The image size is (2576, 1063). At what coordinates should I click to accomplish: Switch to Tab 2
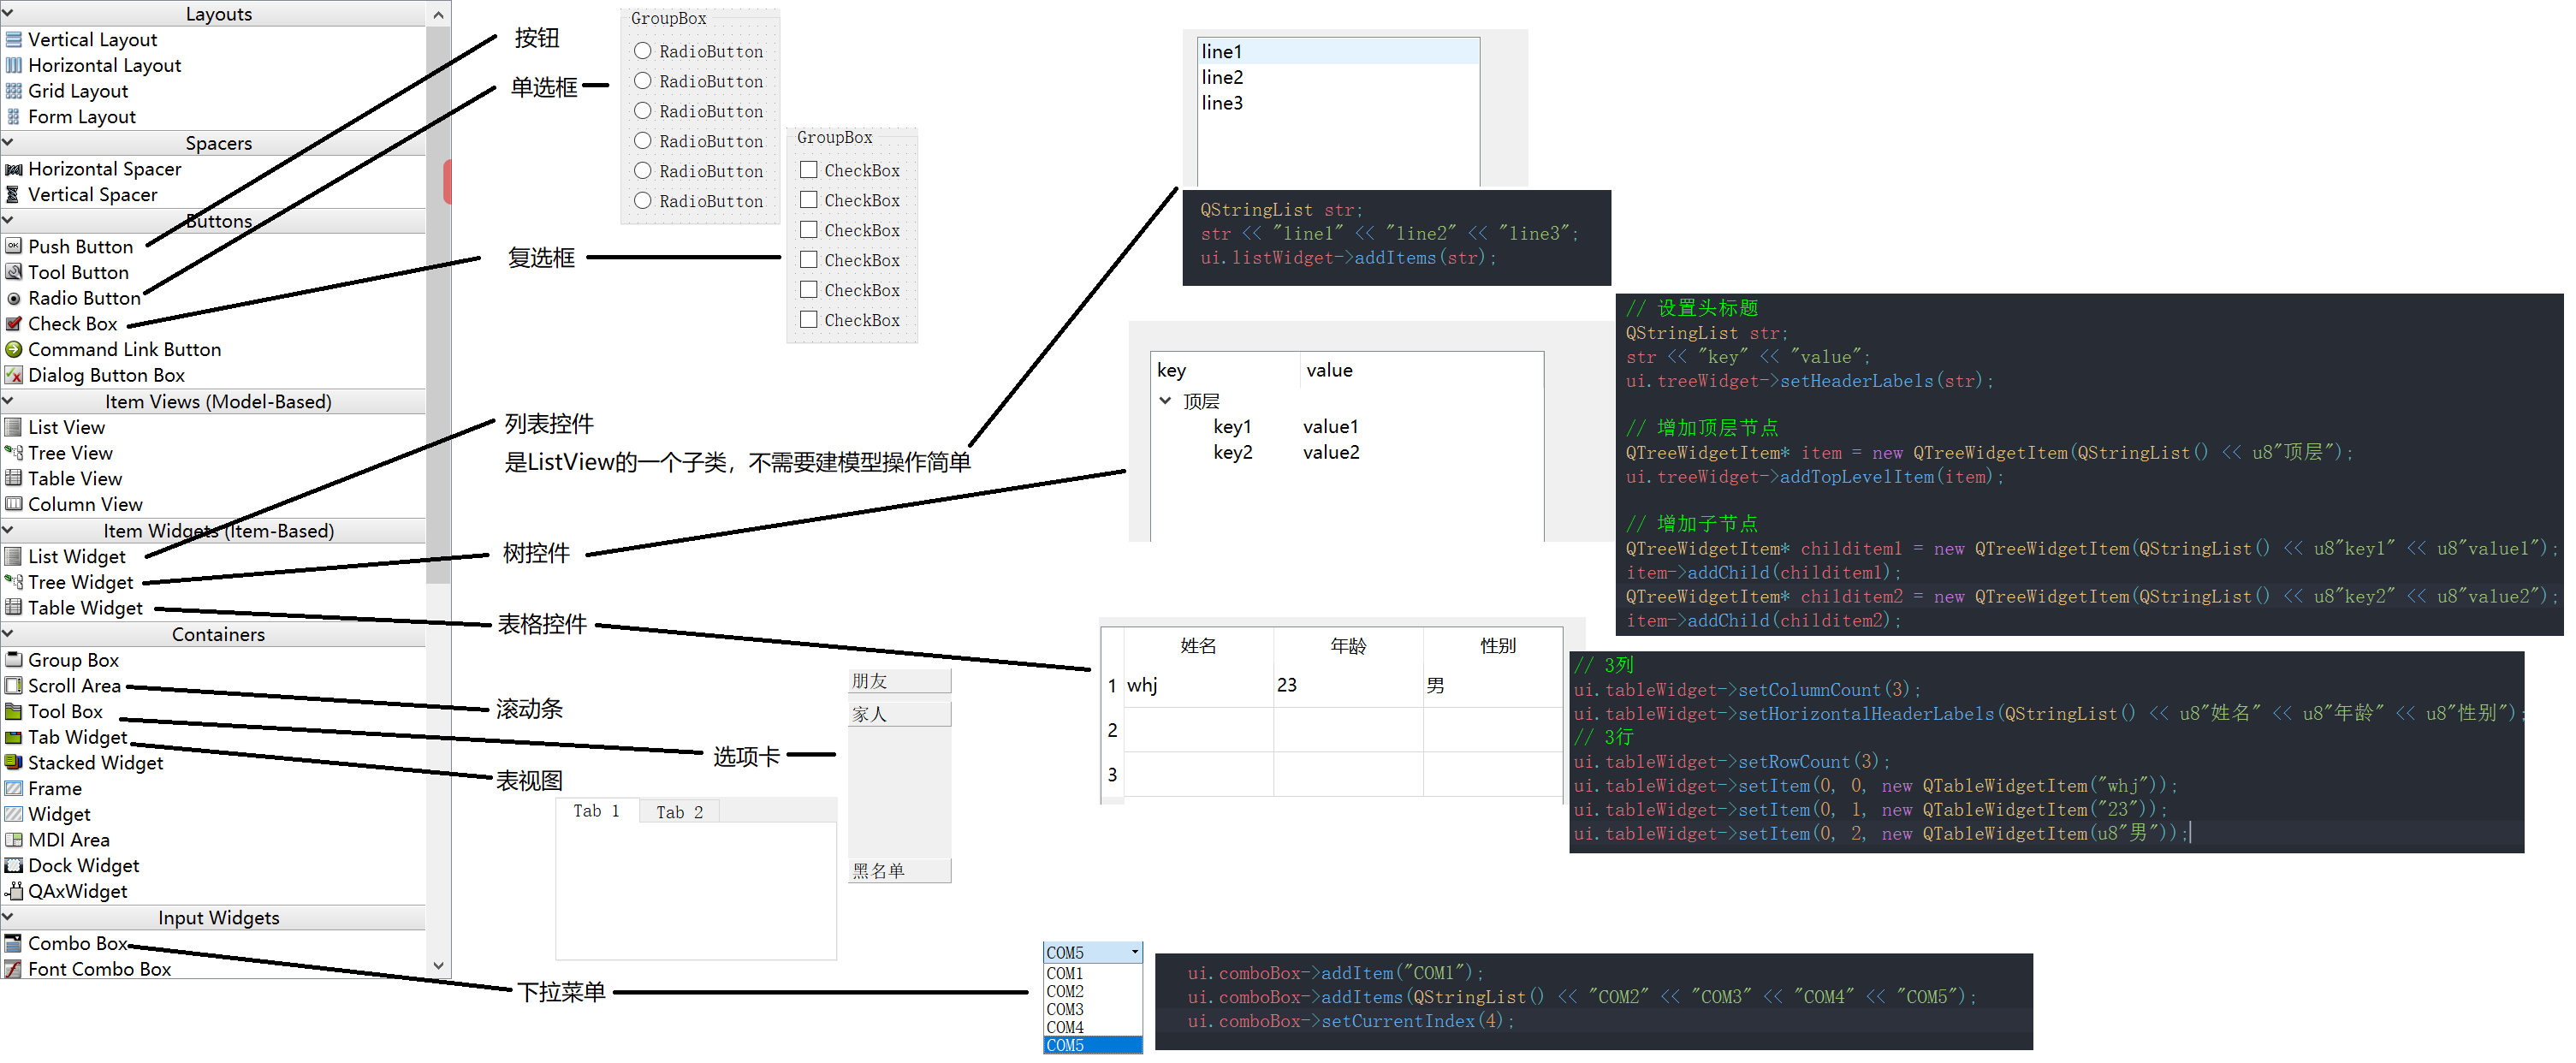680,813
